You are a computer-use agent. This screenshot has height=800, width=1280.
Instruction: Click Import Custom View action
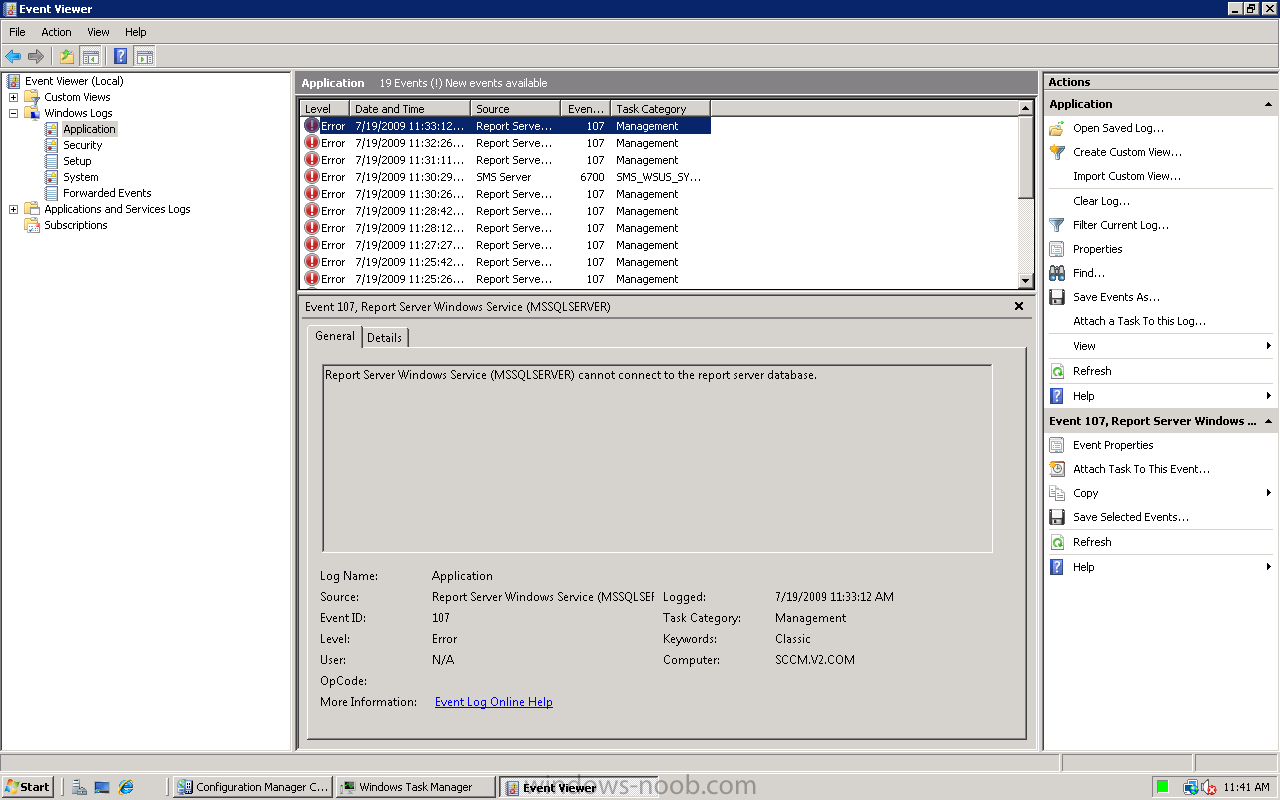pyautogui.click(x=1127, y=176)
